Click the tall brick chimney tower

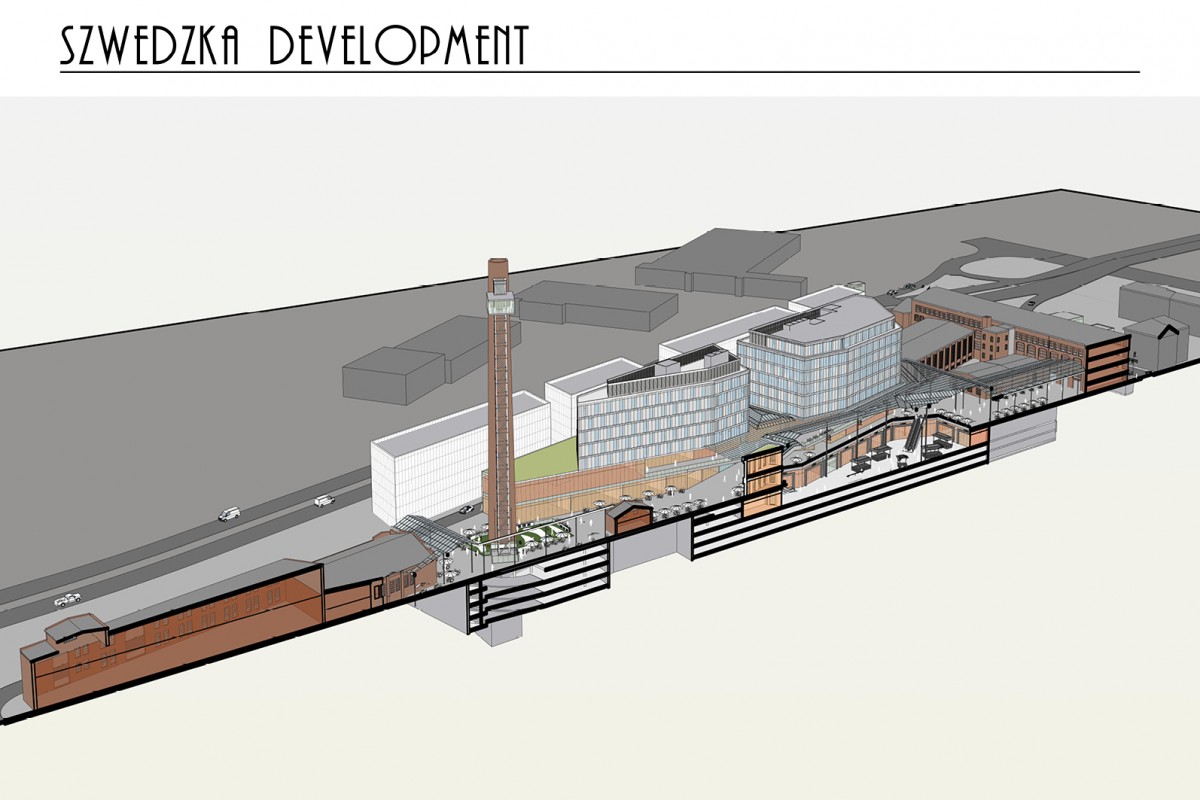tap(500, 400)
